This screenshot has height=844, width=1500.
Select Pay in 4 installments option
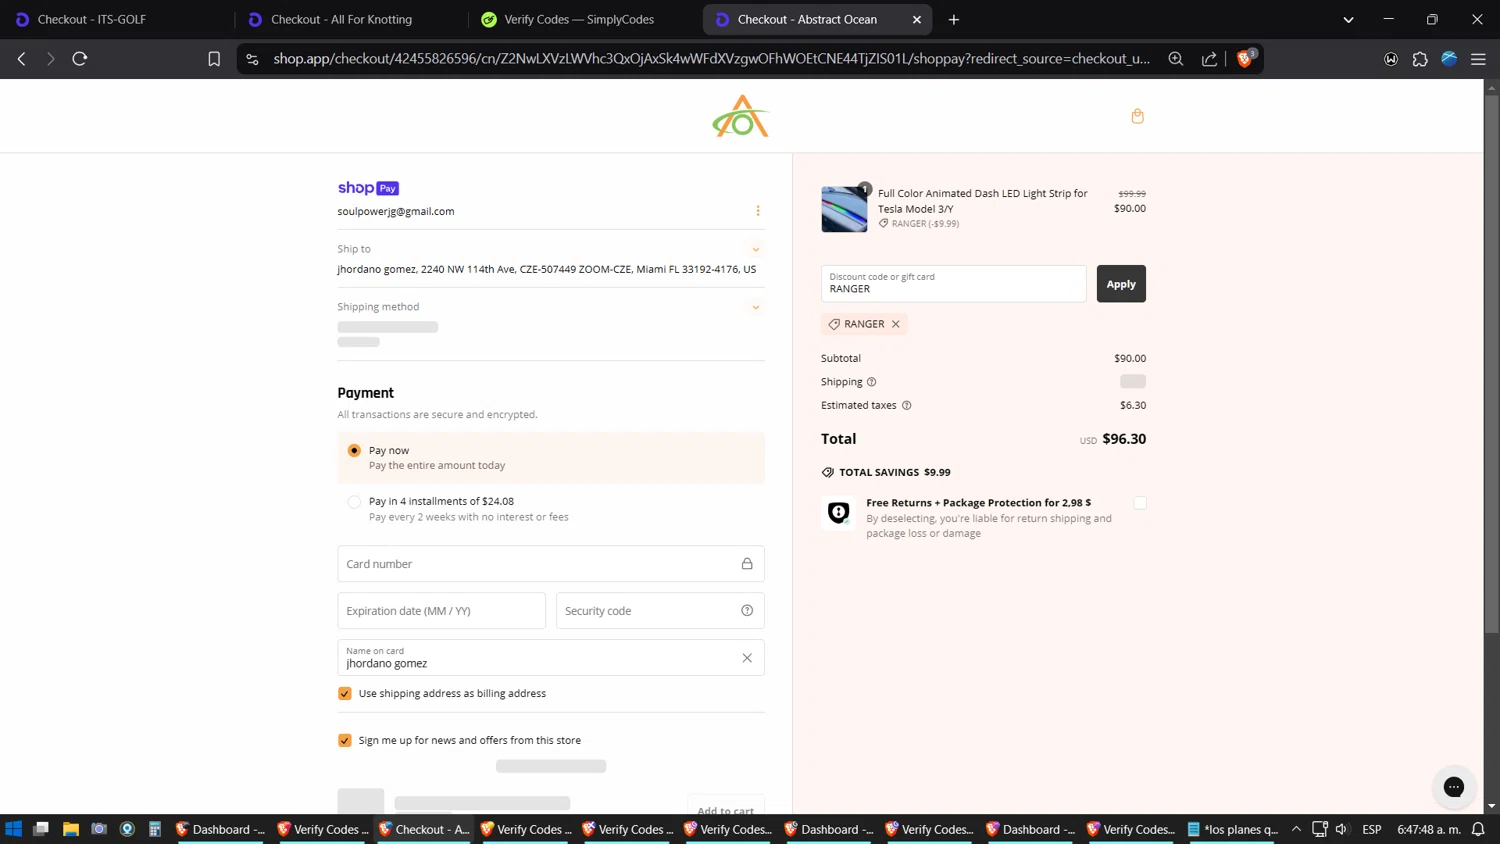(x=354, y=502)
